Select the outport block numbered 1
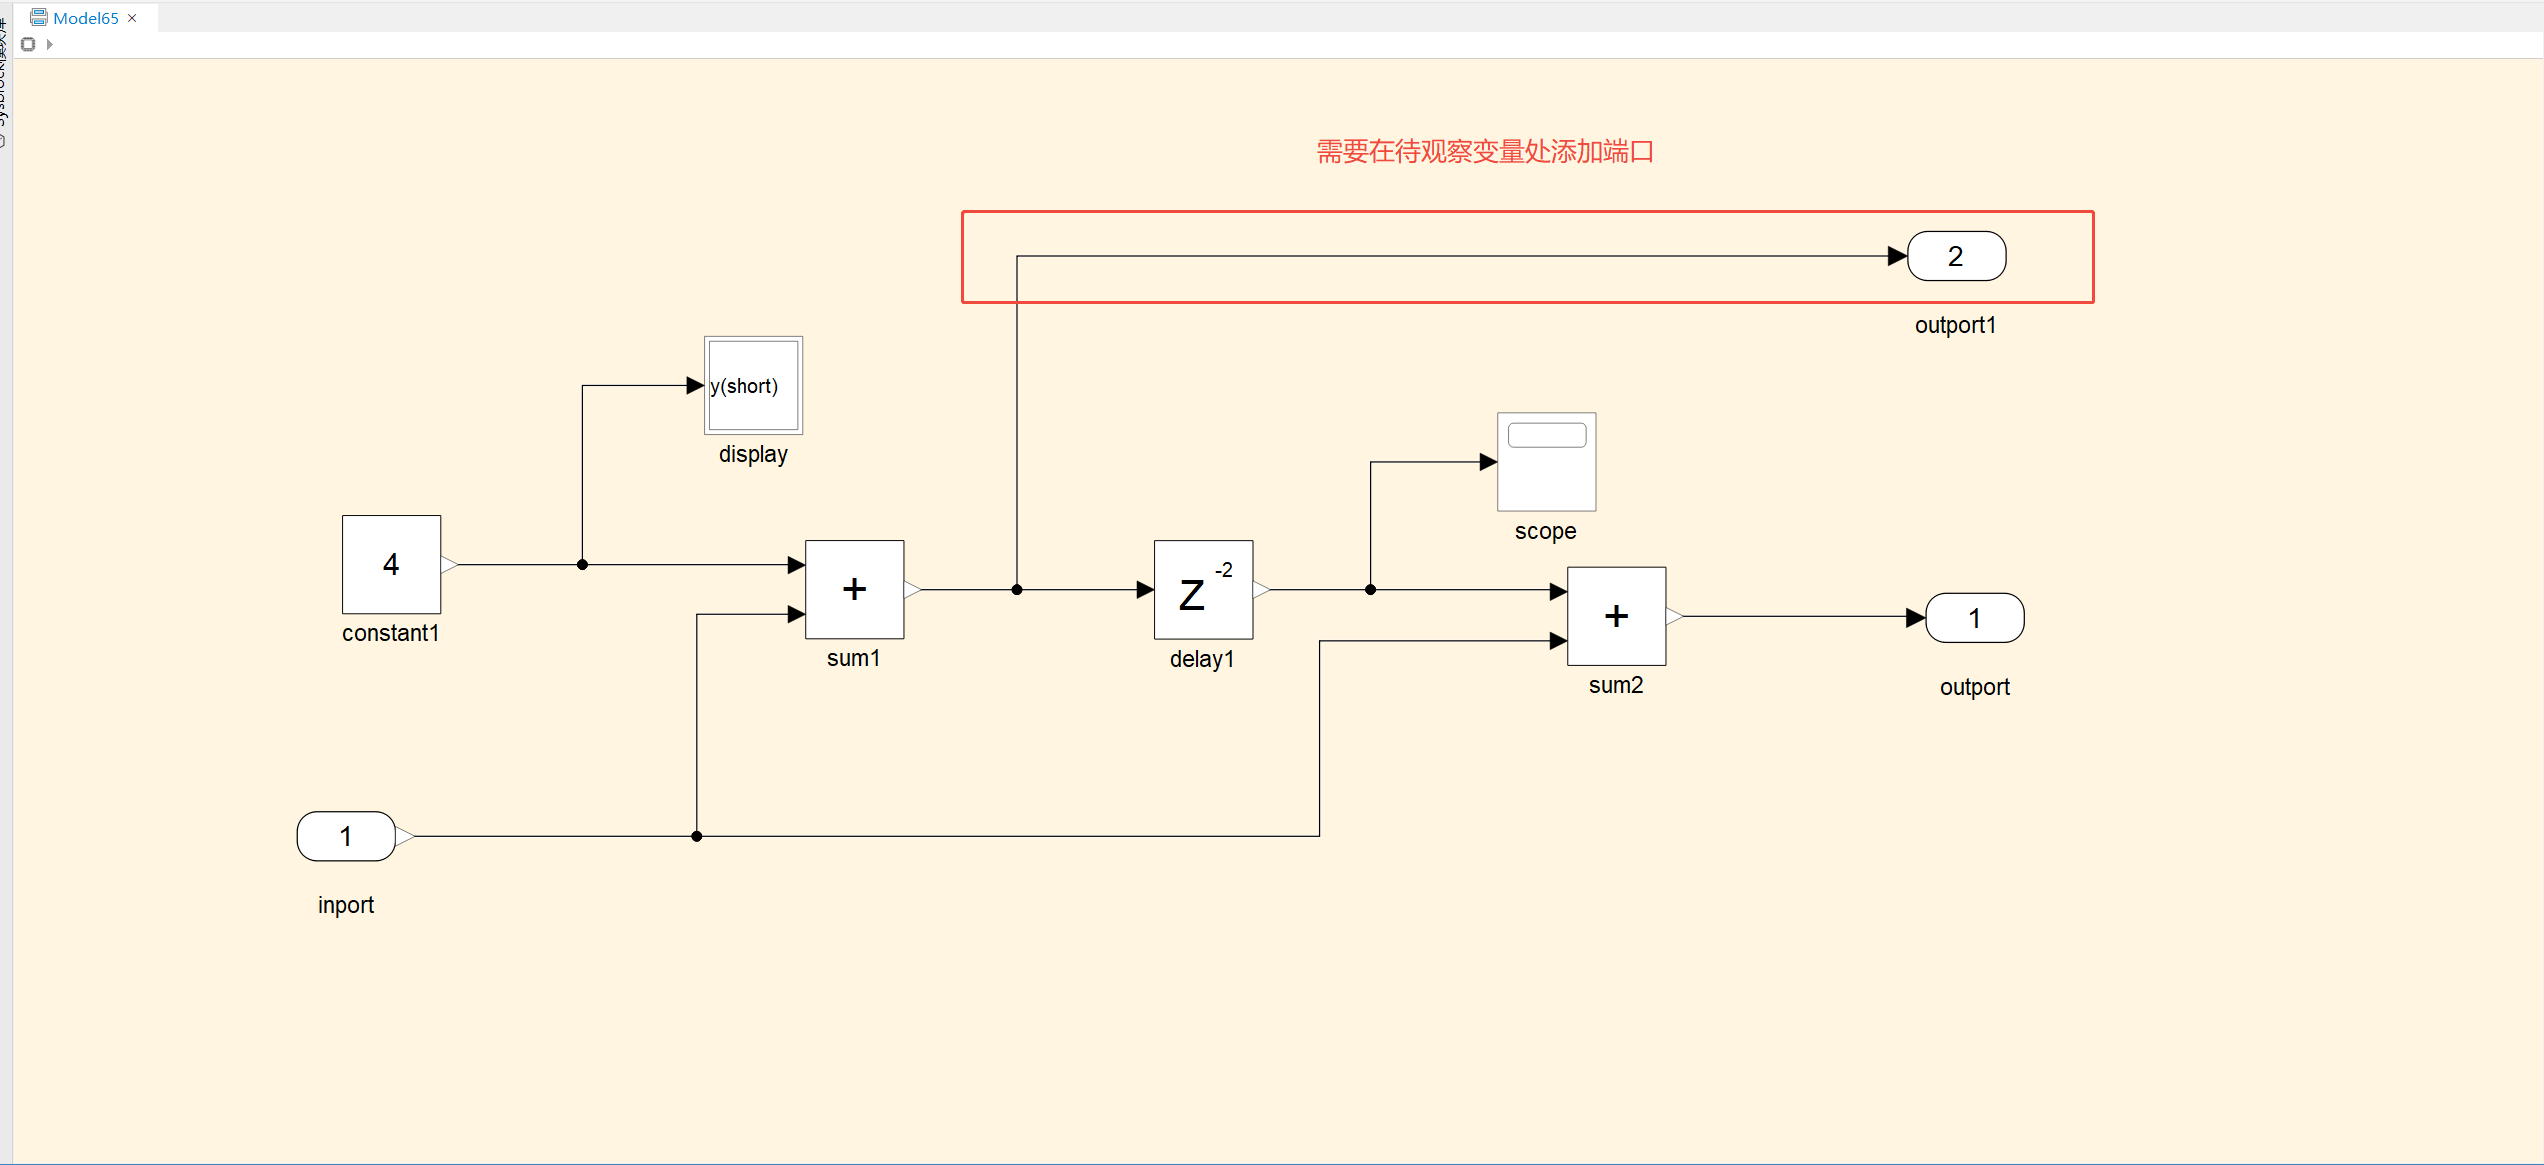The height and width of the screenshot is (1165, 2544). click(1974, 618)
